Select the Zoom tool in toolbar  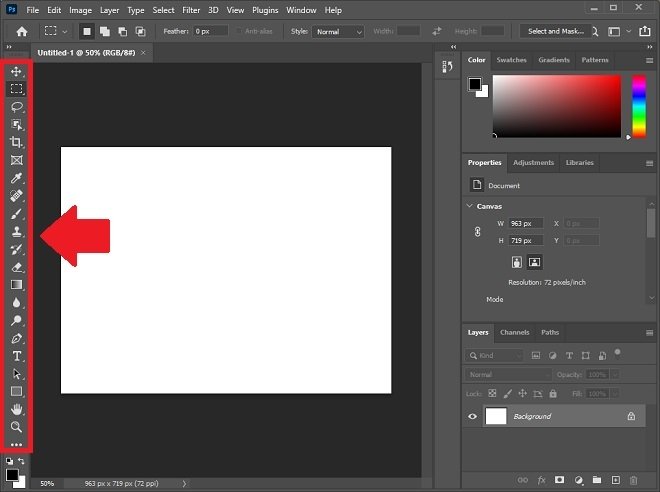click(16, 427)
